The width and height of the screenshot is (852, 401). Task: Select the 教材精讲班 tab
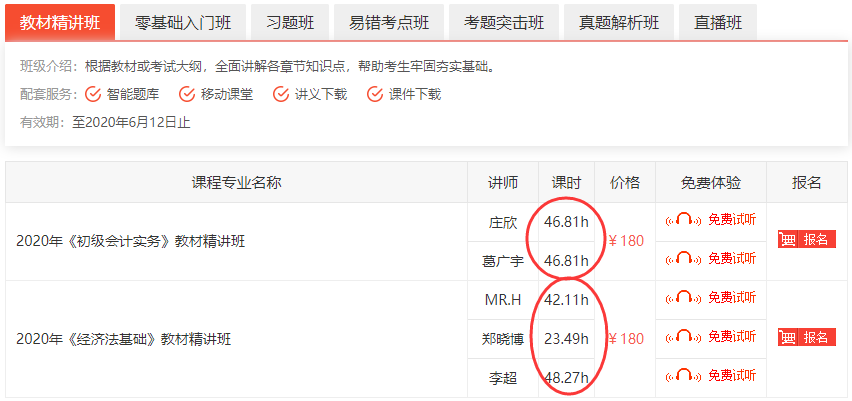click(60, 22)
